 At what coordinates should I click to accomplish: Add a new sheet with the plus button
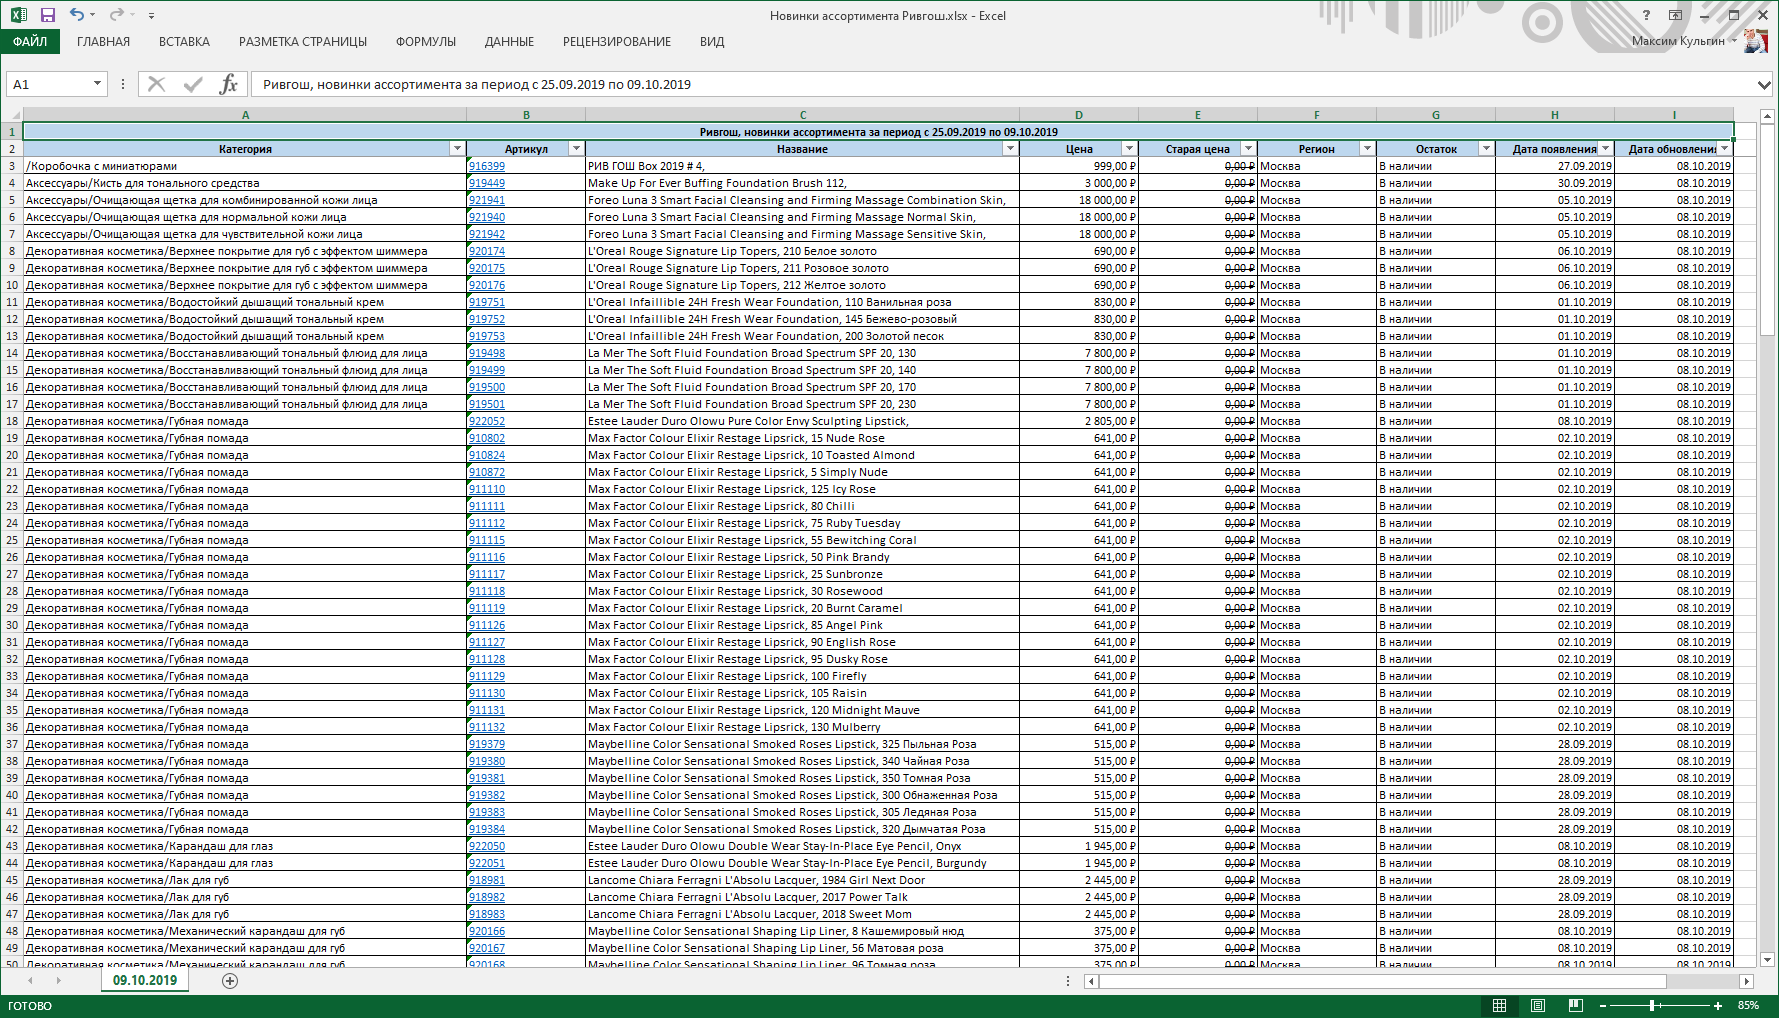[x=230, y=981]
